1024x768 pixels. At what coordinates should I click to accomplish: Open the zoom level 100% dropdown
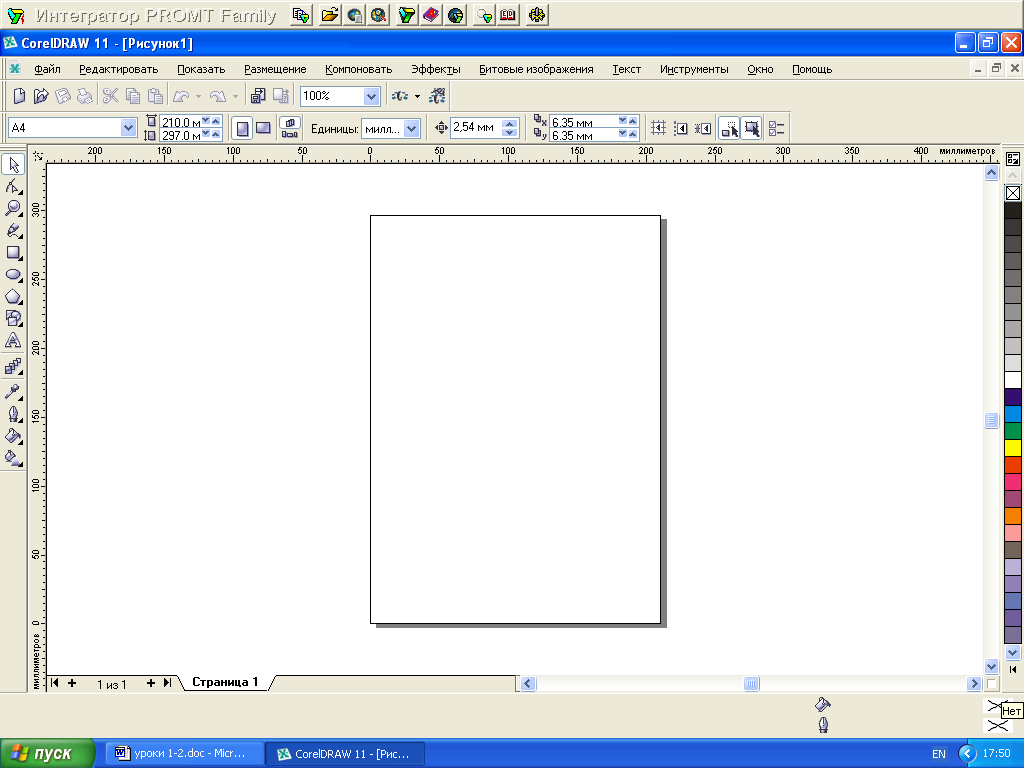pos(371,97)
